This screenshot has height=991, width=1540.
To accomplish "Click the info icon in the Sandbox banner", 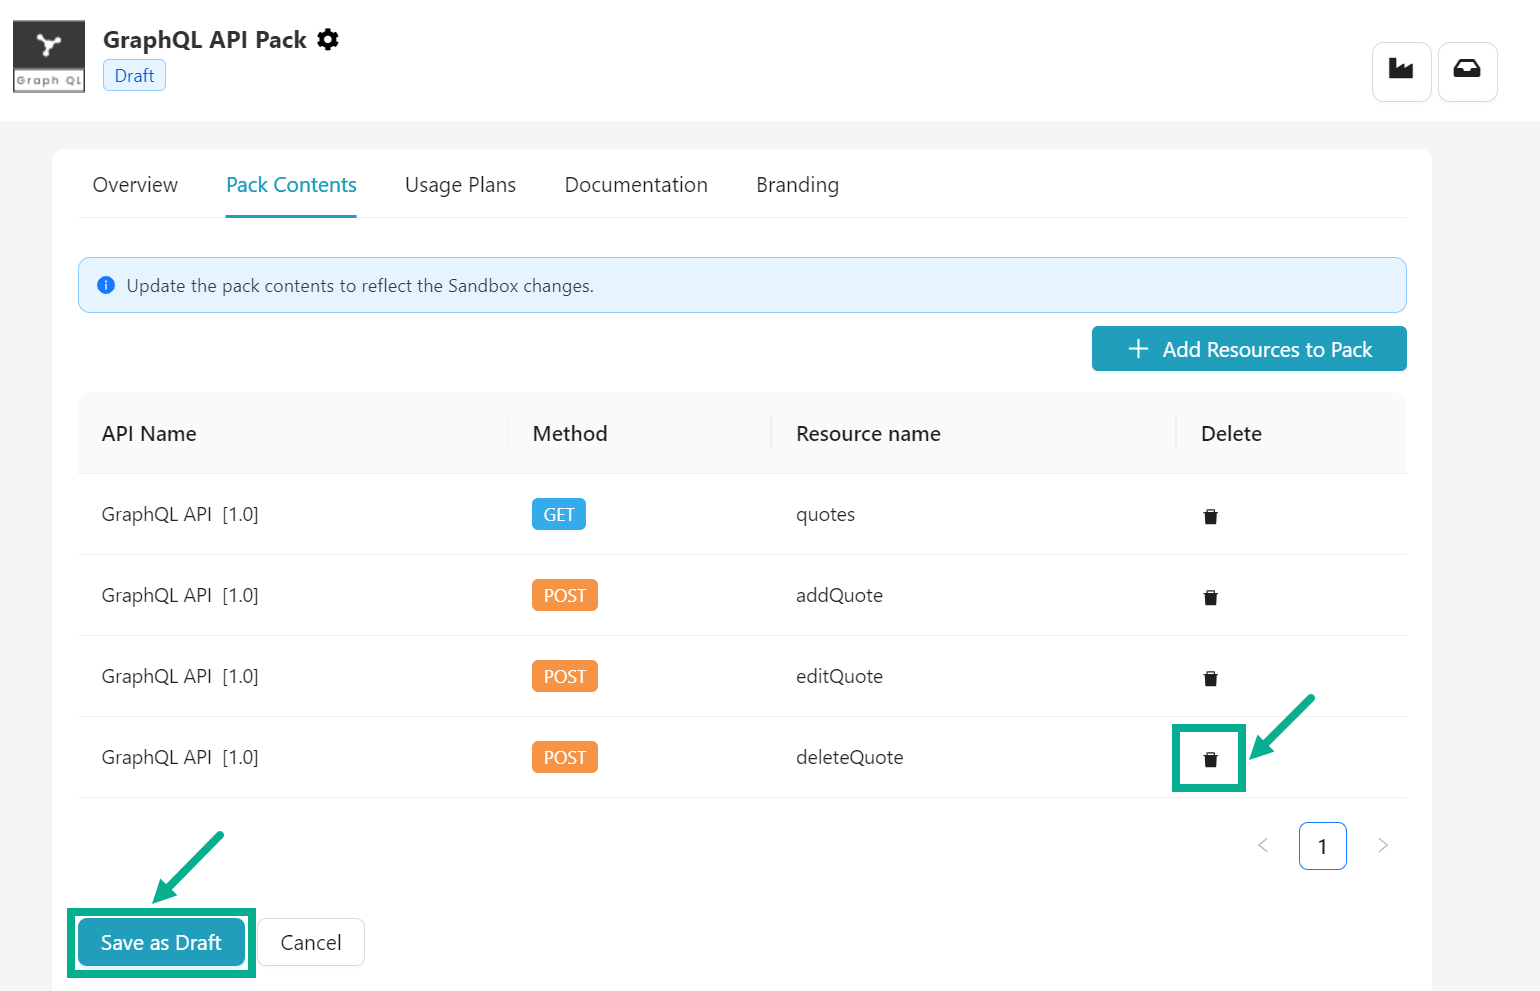I will pyautogui.click(x=106, y=285).
